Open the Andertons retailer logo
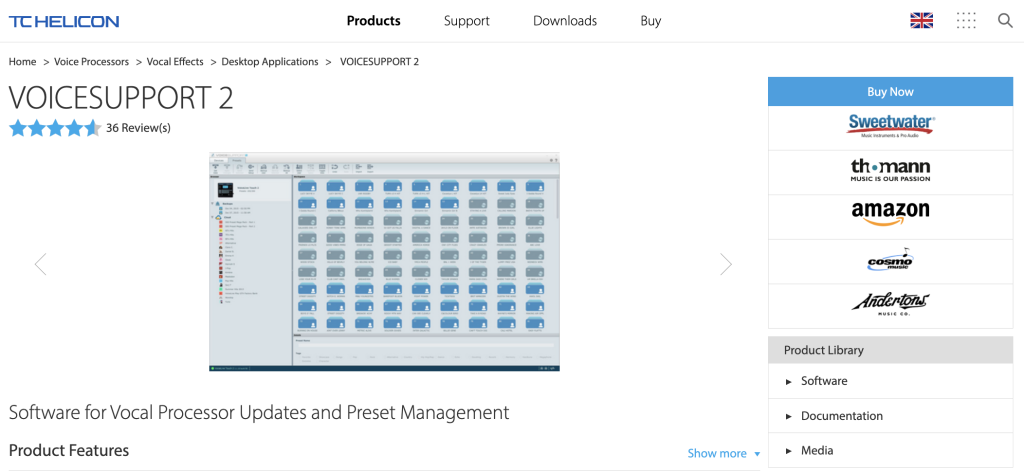Screen dimensions: 1024x473 [x=890, y=302]
